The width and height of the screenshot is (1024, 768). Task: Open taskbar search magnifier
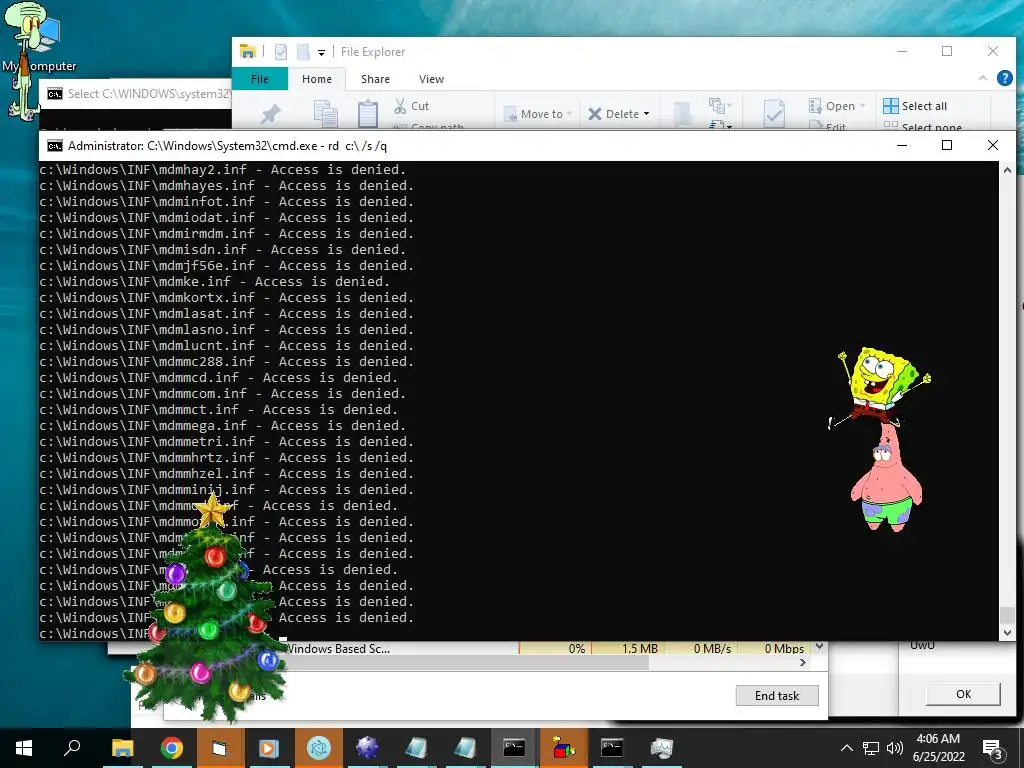pos(72,748)
